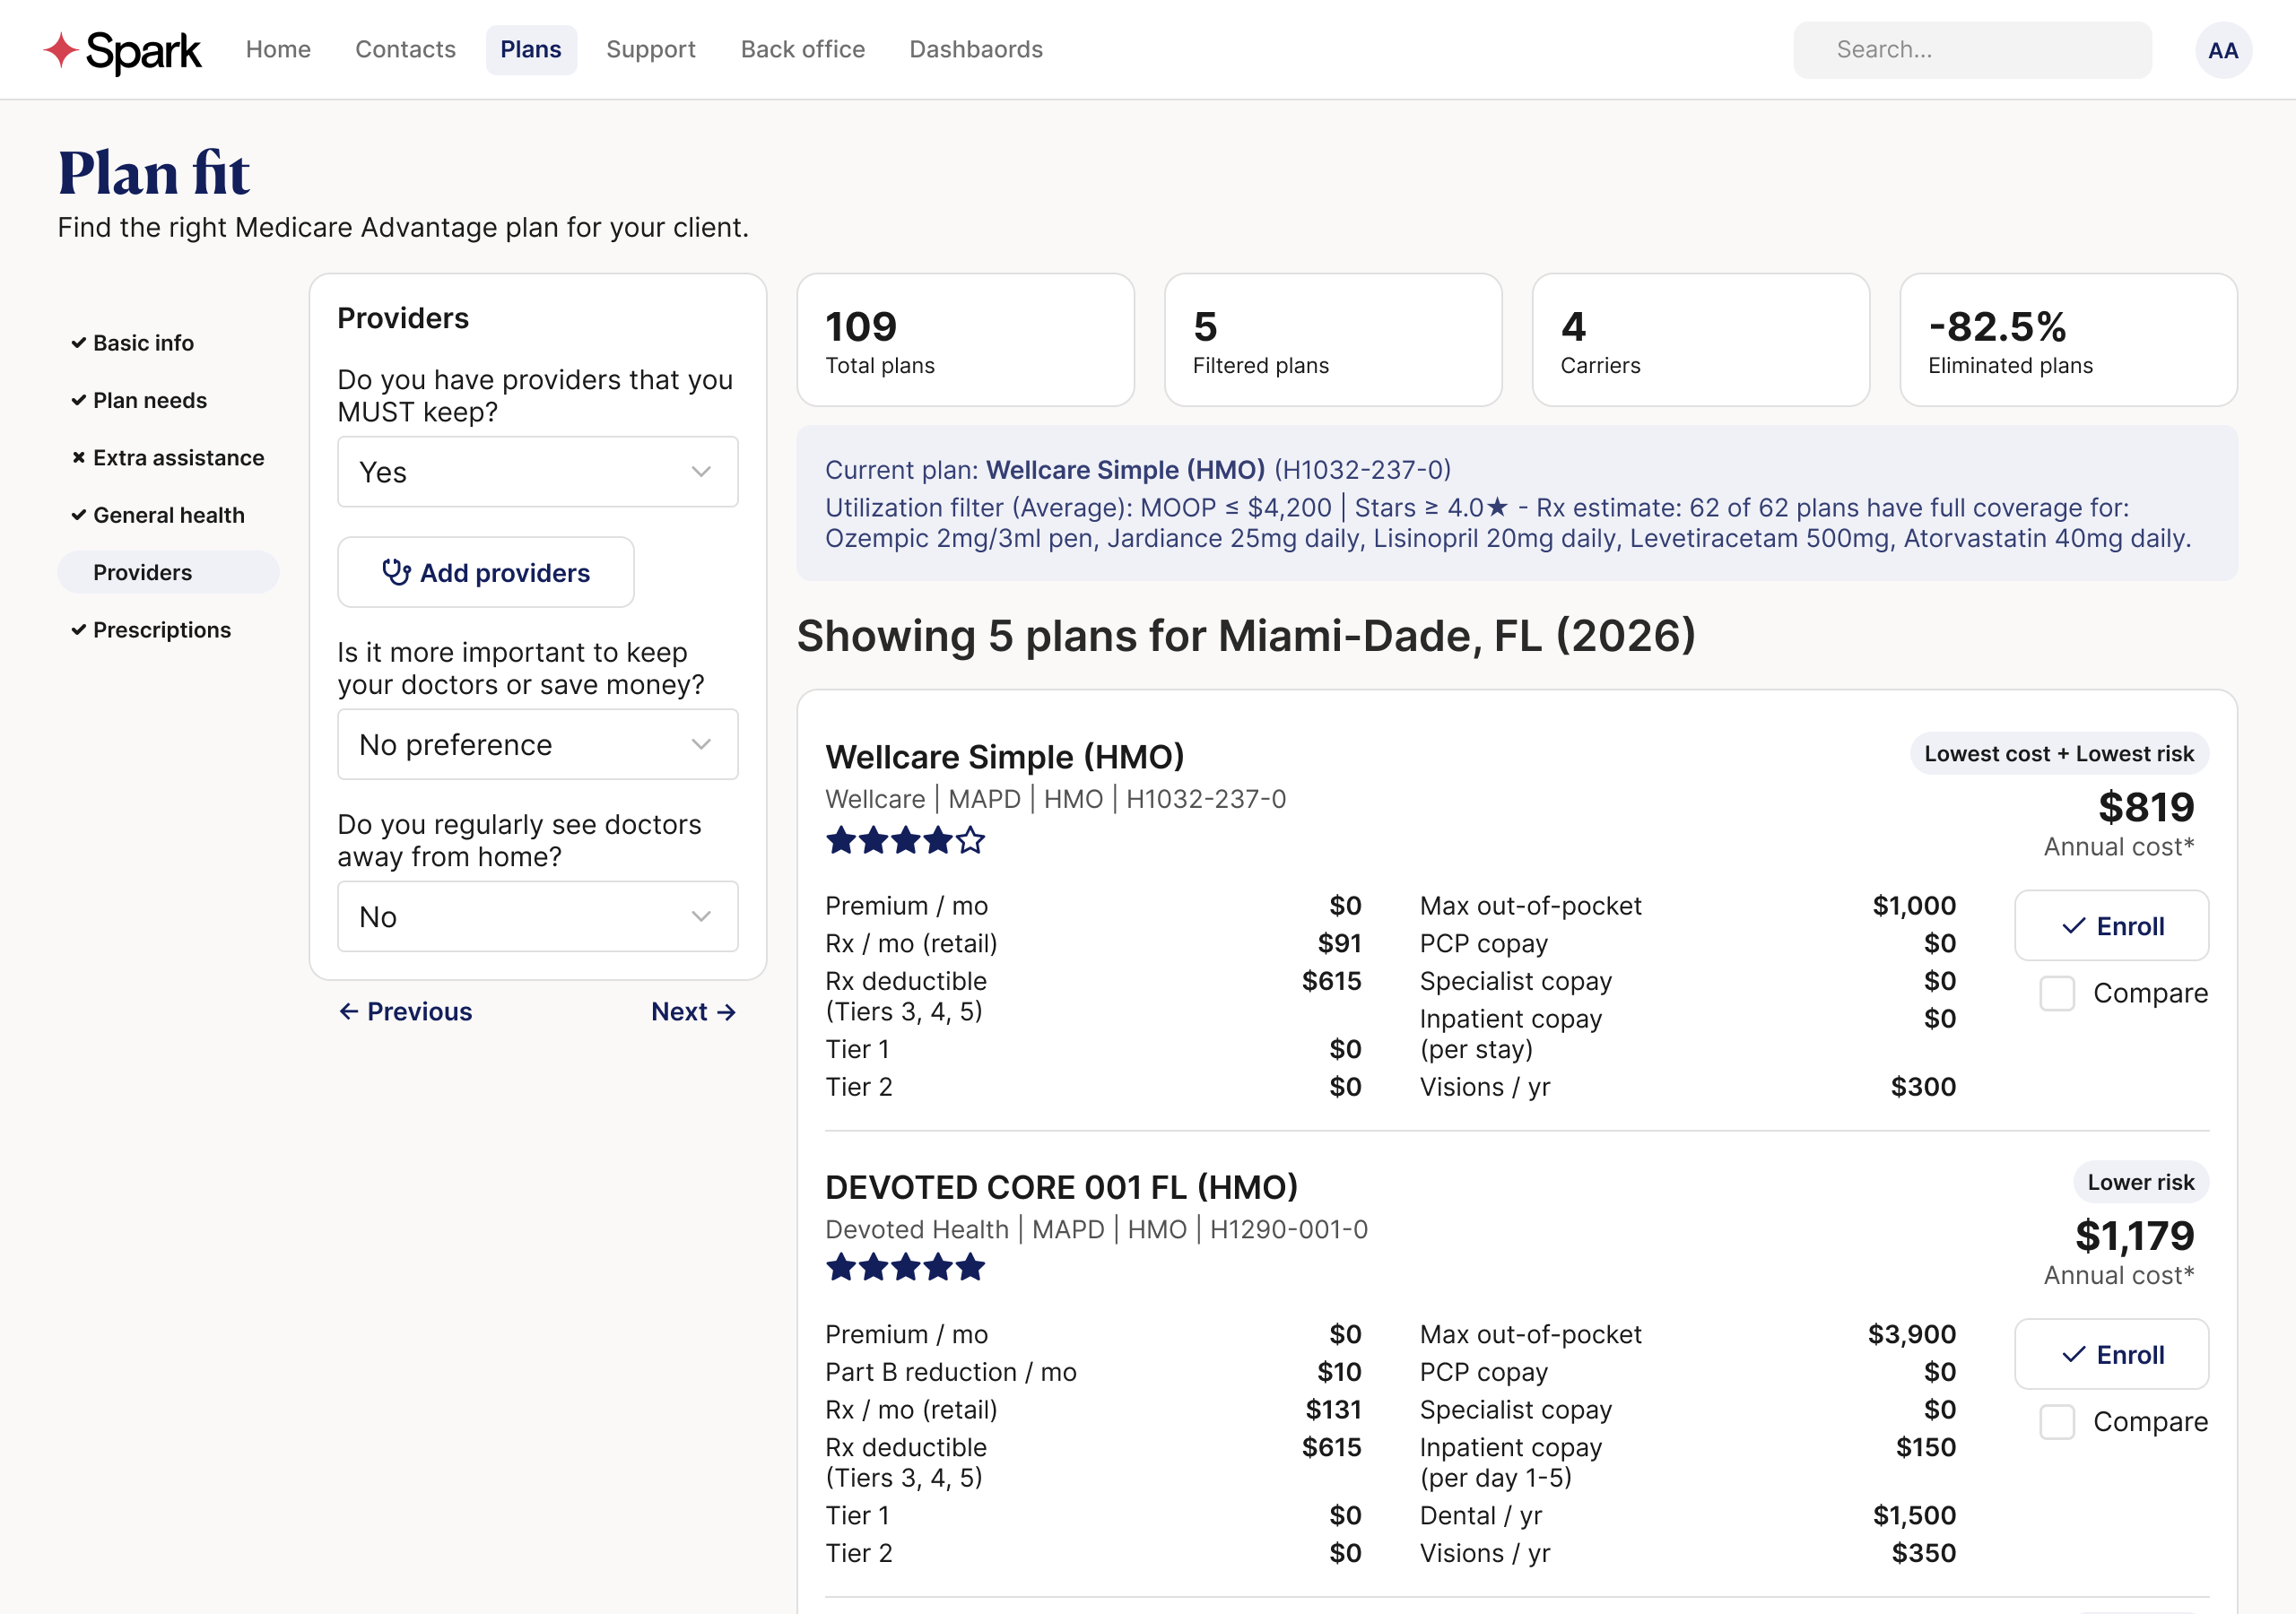Click the $819 annual cost
The image size is (2296, 1614).
[x=2146, y=807]
